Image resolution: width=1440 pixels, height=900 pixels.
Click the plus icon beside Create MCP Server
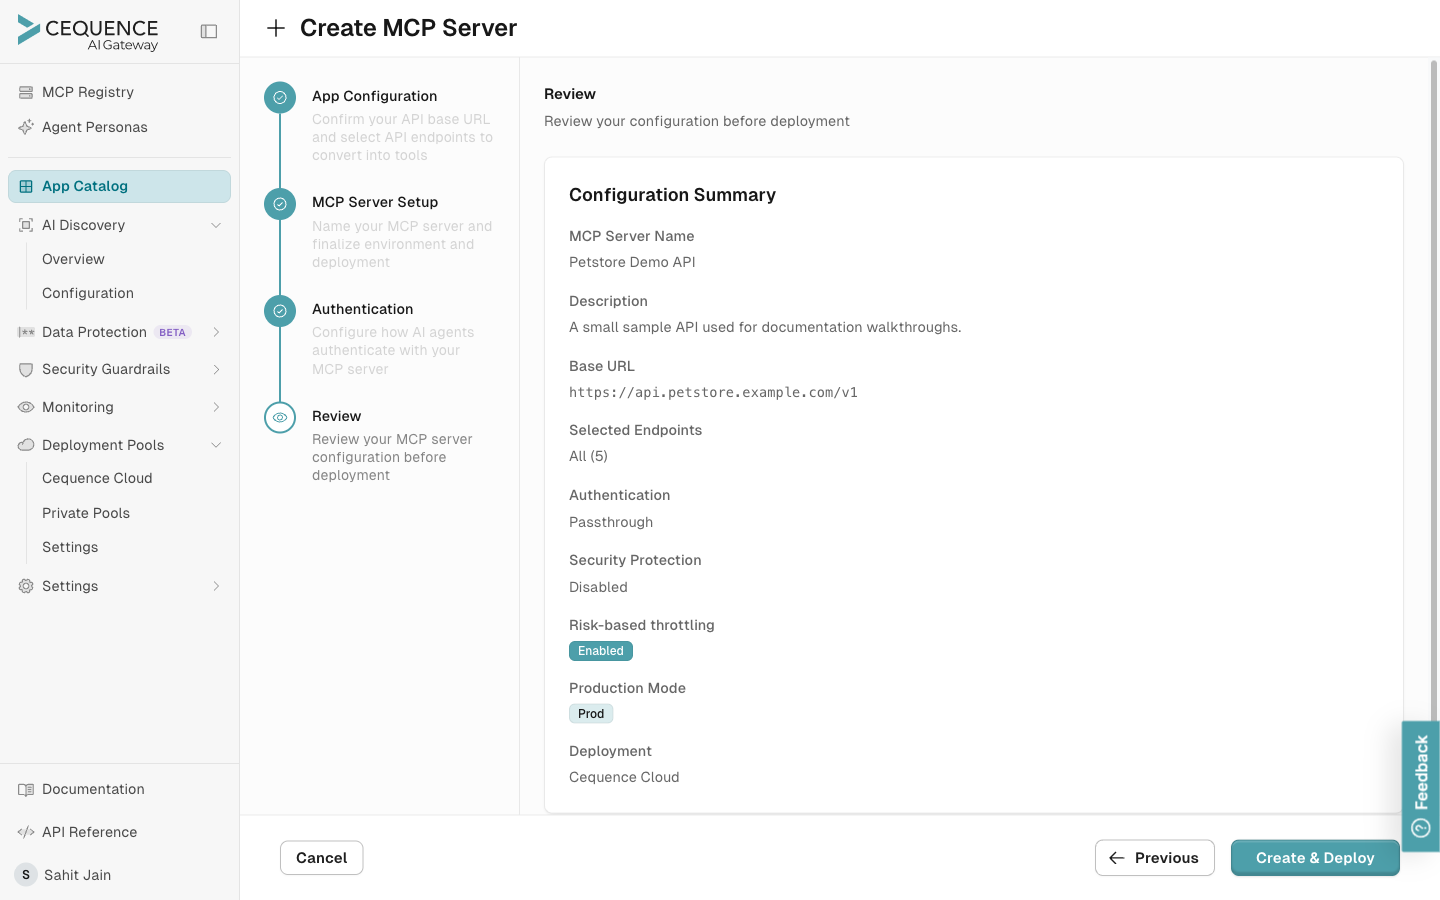(276, 28)
